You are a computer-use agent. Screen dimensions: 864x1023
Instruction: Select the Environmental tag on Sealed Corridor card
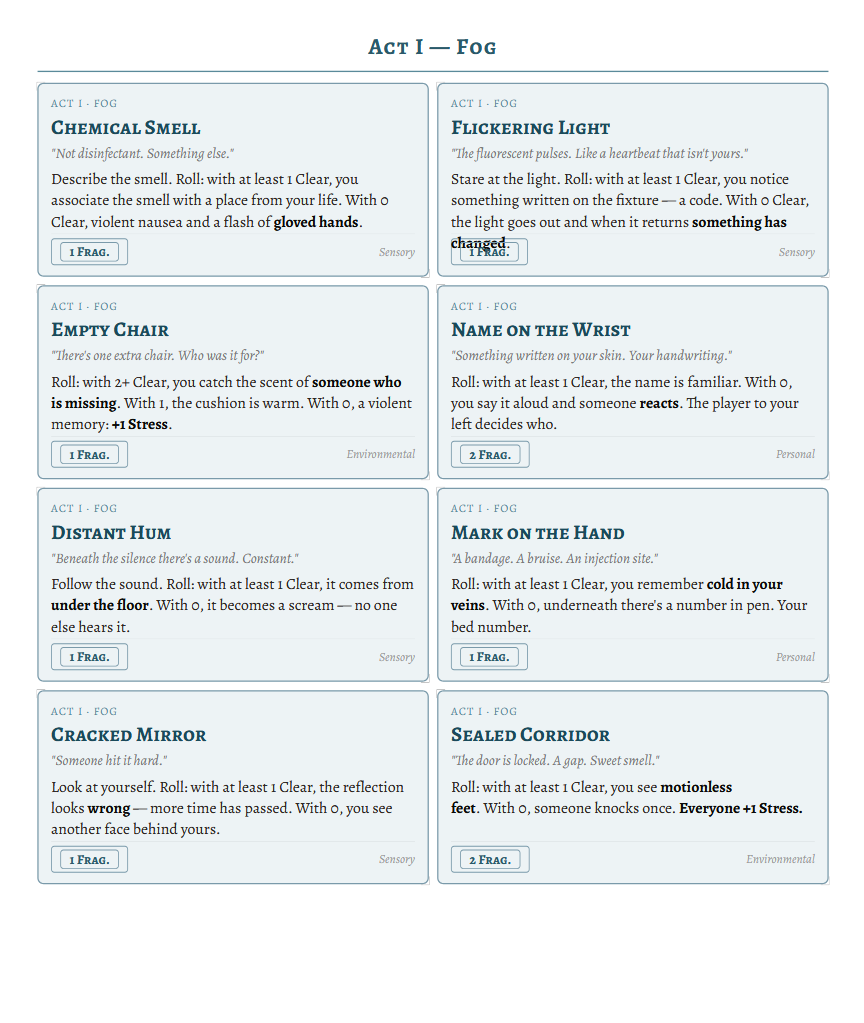tap(780, 859)
